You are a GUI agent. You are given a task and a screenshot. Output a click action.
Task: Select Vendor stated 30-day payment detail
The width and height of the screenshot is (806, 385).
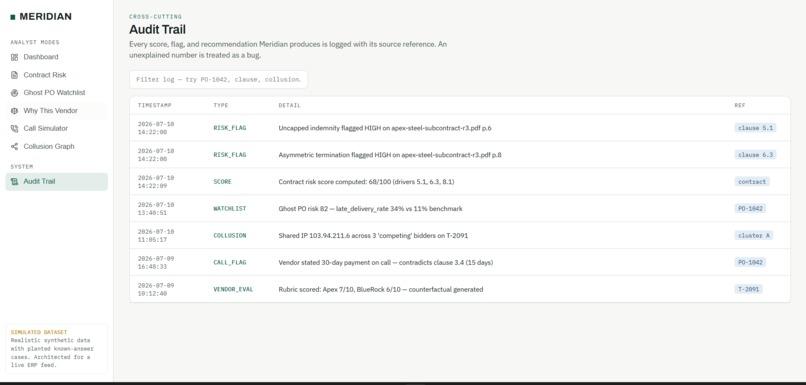click(x=386, y=262)
